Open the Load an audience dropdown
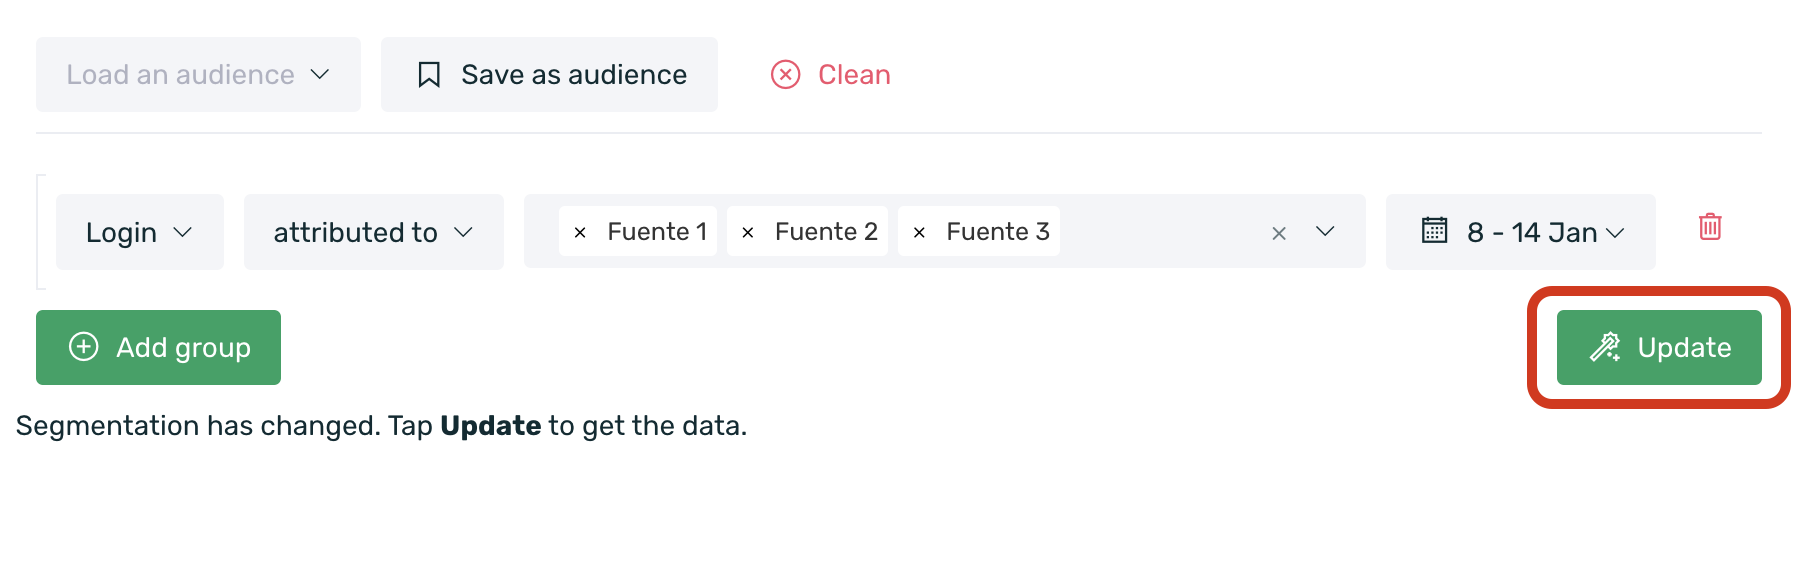Screen dimensions: 1812x564 [x=198, y=75]
